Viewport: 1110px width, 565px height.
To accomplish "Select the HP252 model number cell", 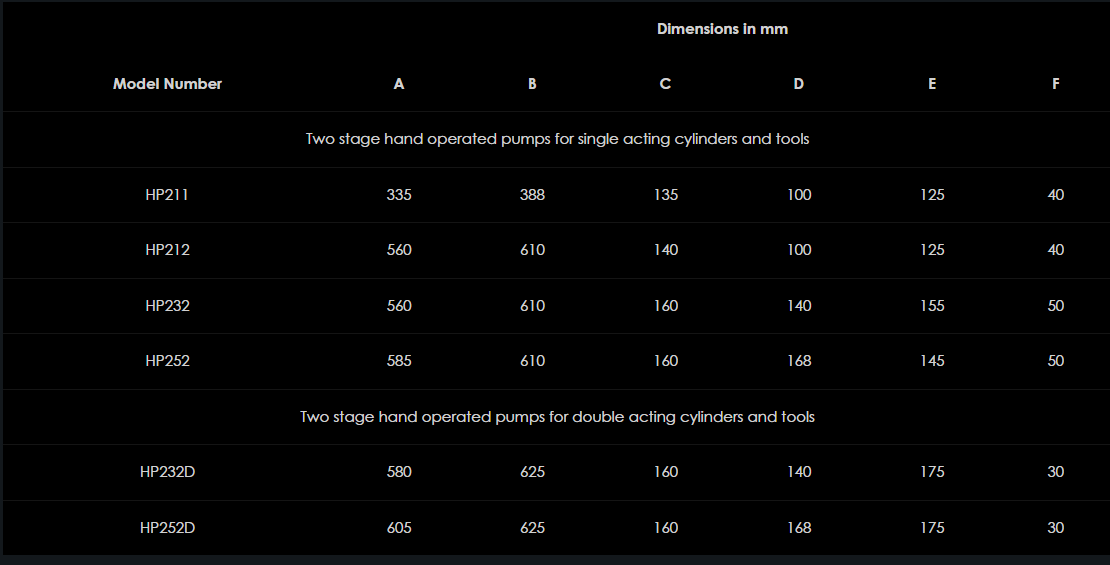I will pyautogui.click(x=167, y=361).
